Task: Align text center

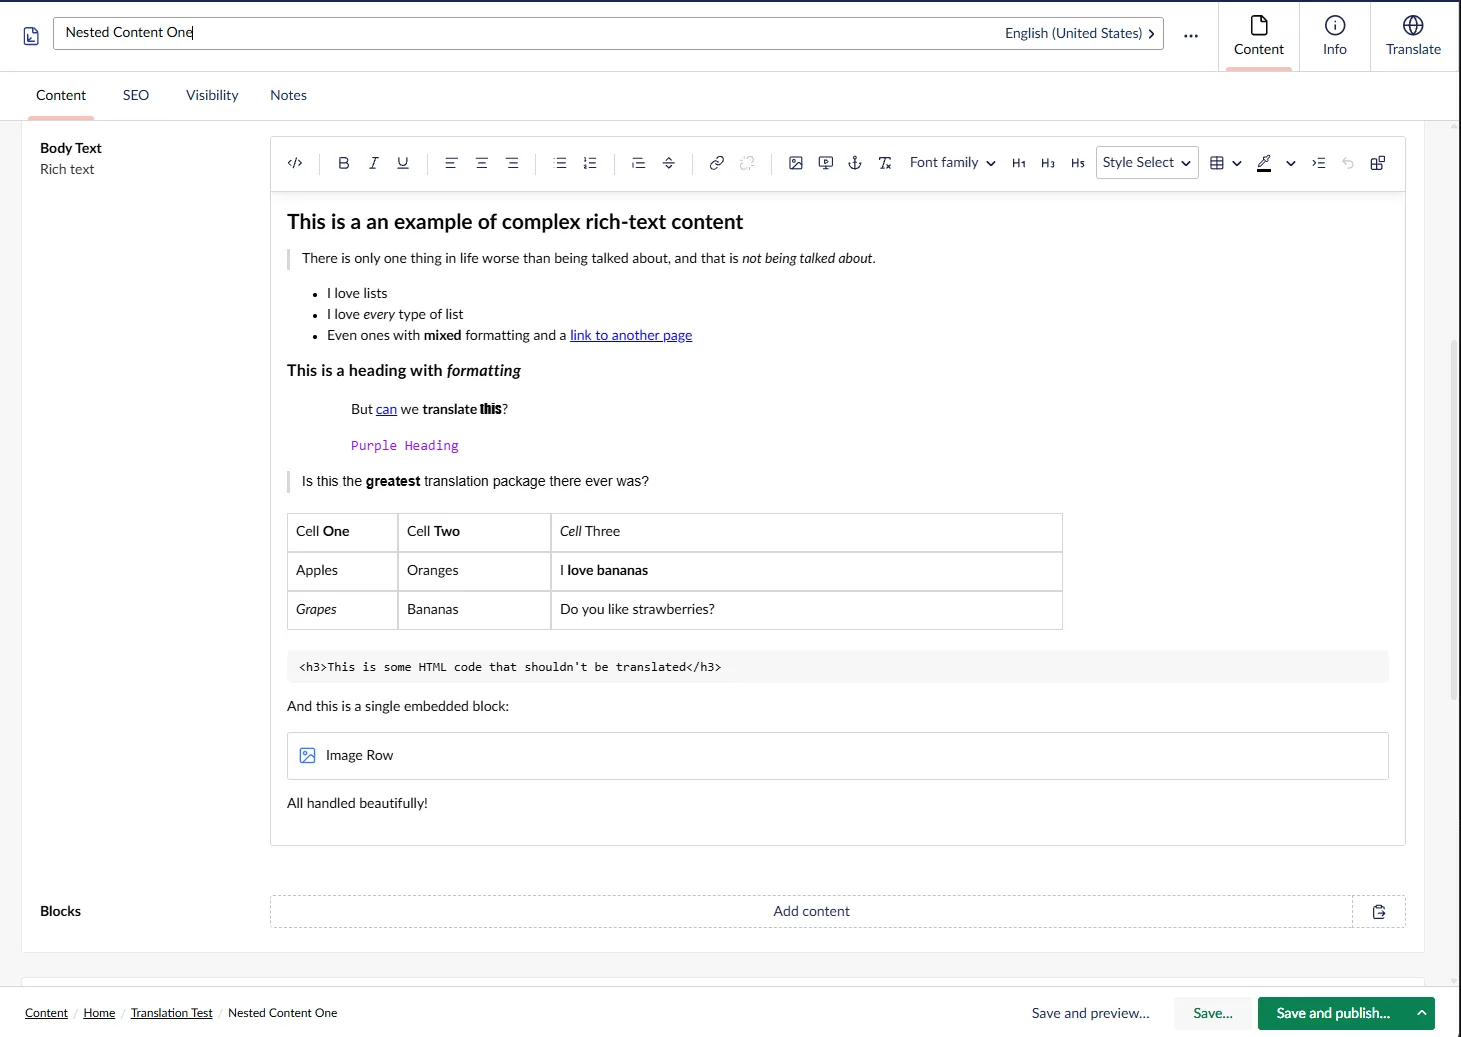Action: coord(481,163)
